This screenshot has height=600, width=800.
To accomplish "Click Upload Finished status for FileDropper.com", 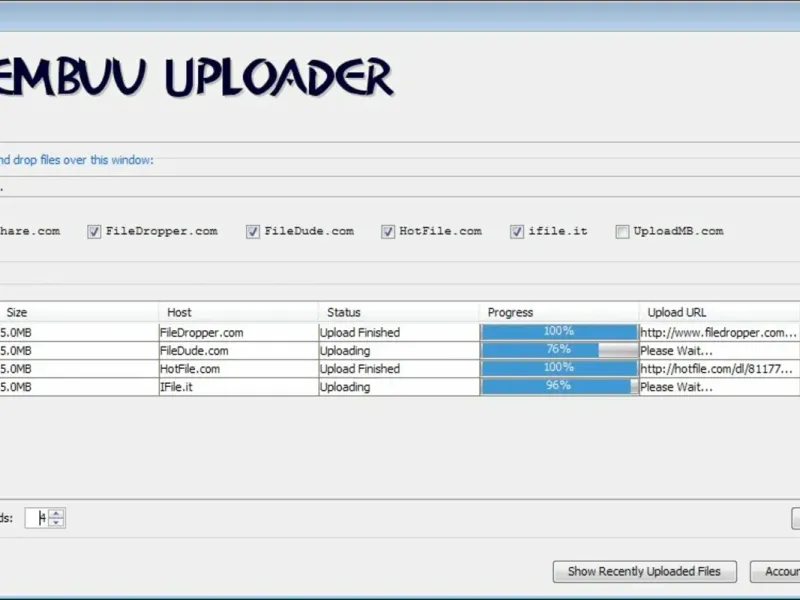I will pos(360,333).
